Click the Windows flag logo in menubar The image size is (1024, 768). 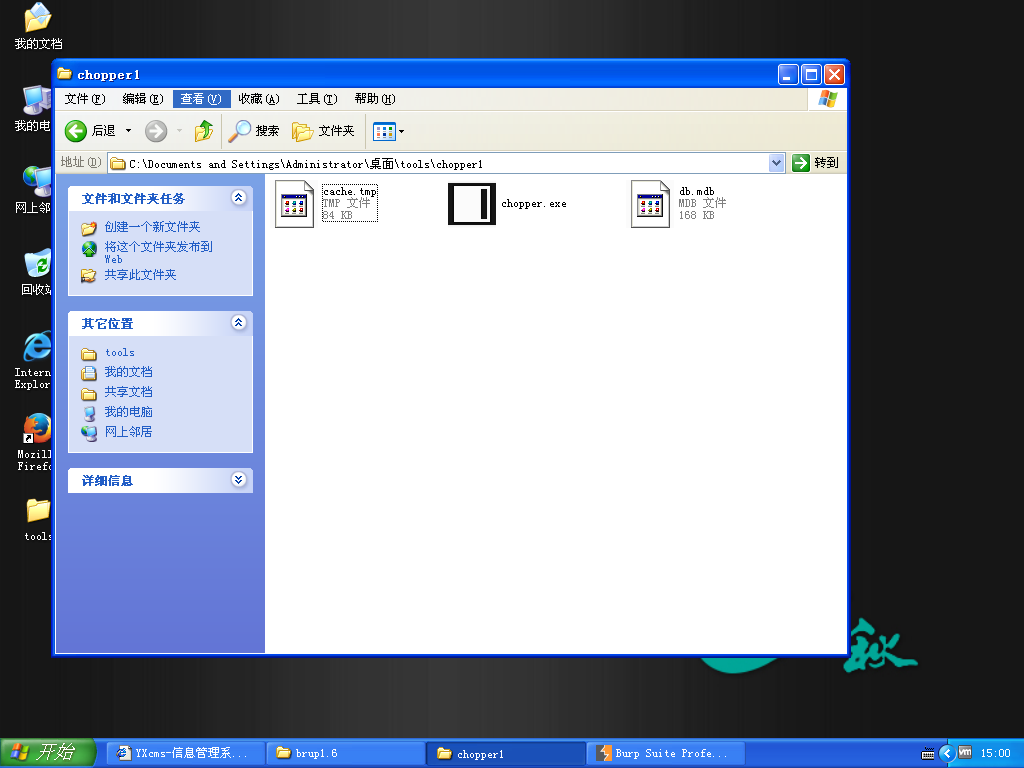827,99
